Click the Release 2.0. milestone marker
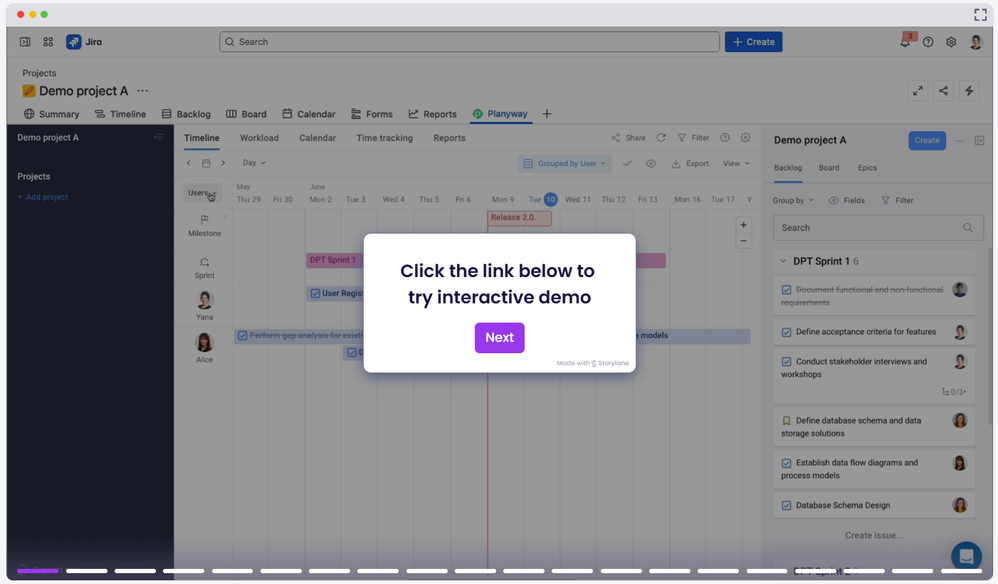Screen dimensions: 998x584 tap(519, 218)
